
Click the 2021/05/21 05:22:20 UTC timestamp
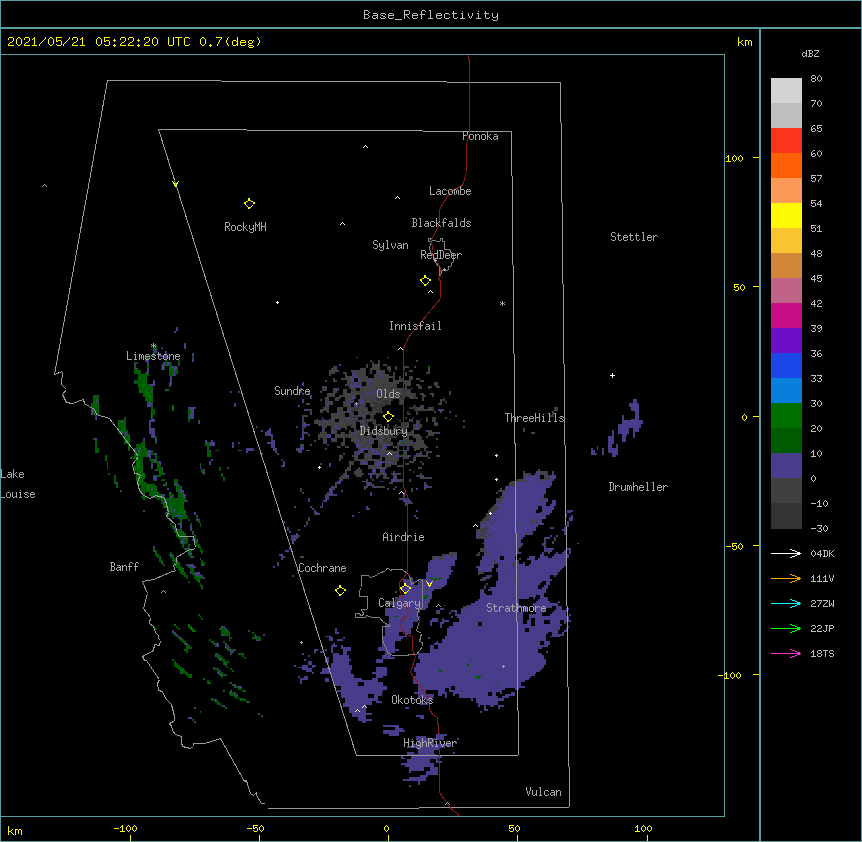tap(99, 42)
